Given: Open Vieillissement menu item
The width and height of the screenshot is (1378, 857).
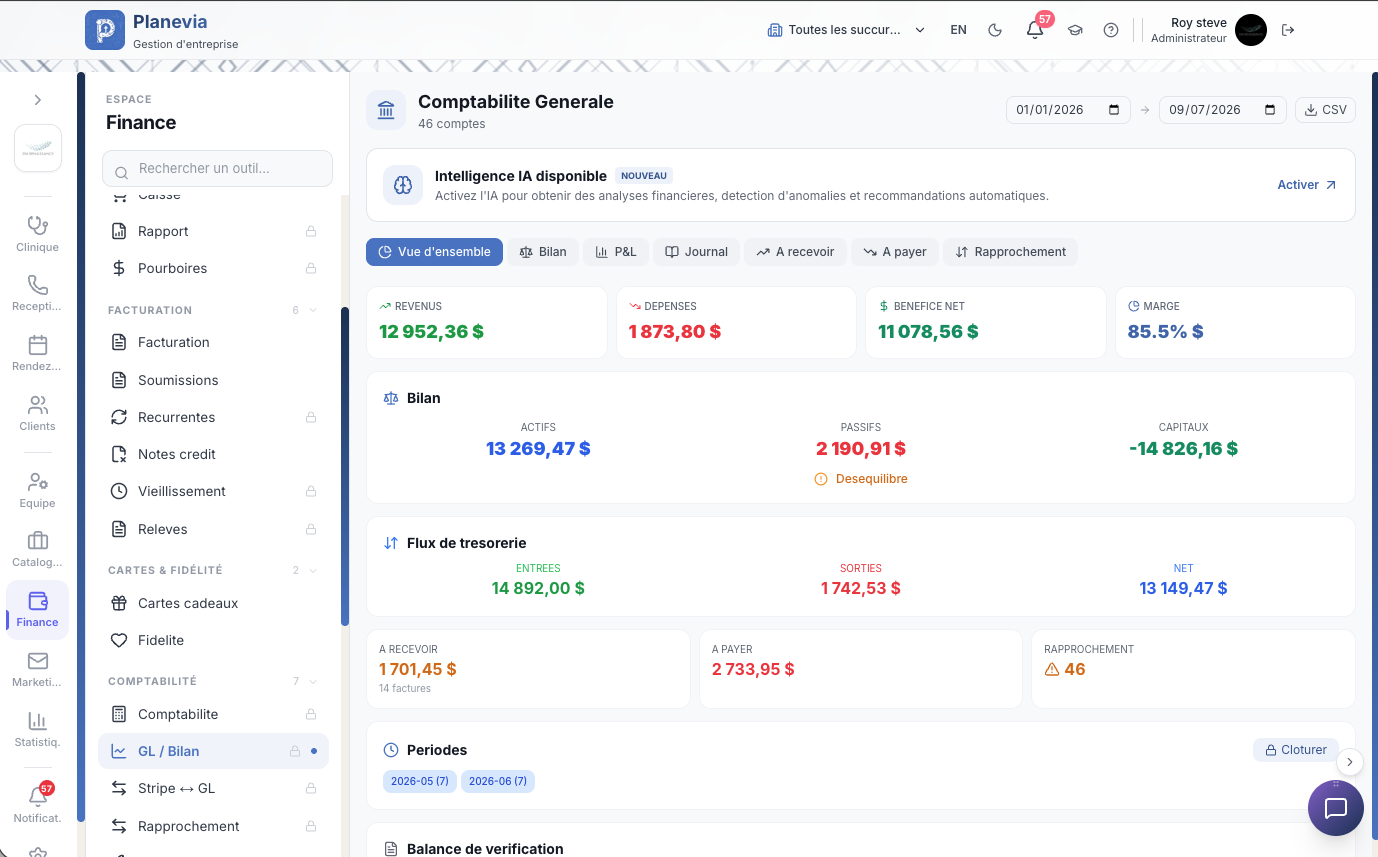Looking at the screenshot, I should (214, 491).
